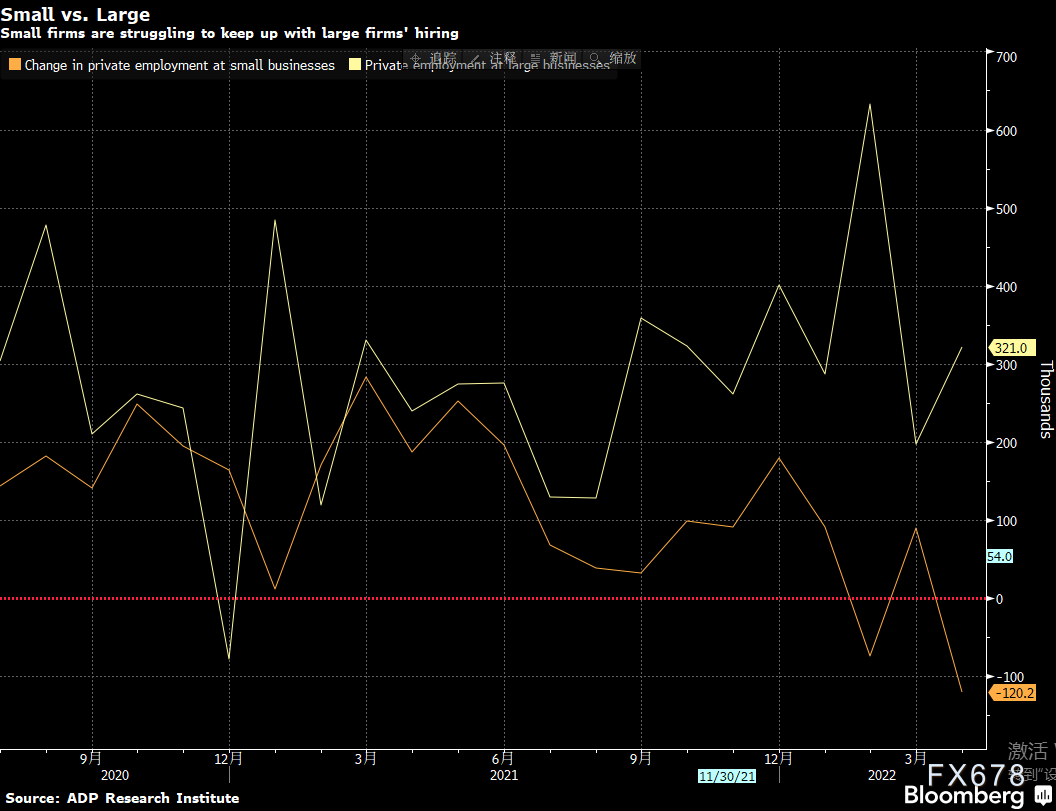1056x811 pixels.
Task: Click the 11/30/21 highlighted date marker
Action: (x=727, y=777)
